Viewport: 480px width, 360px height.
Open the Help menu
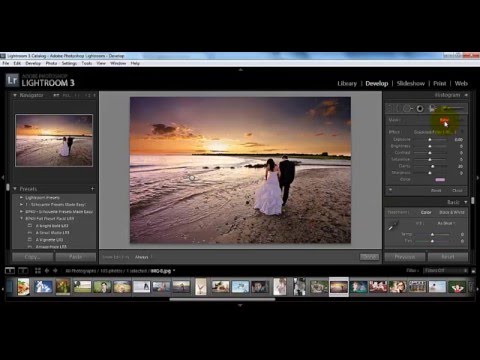135,63
